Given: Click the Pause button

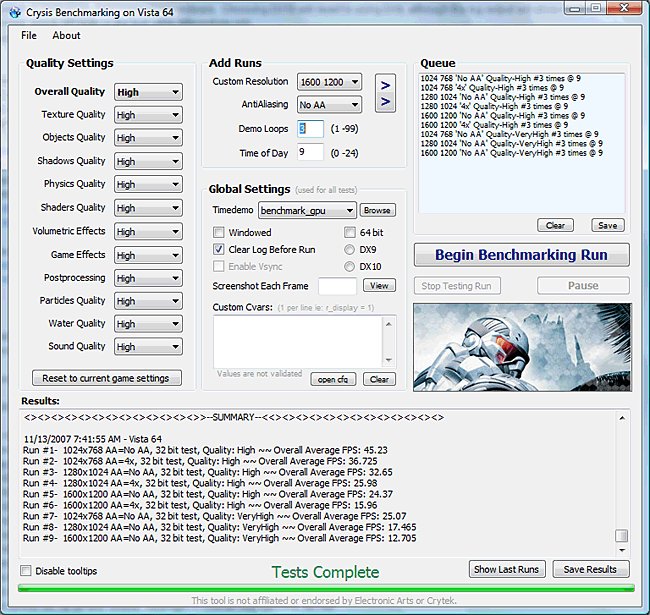Looking at the screenshot, I should [583, 286].
